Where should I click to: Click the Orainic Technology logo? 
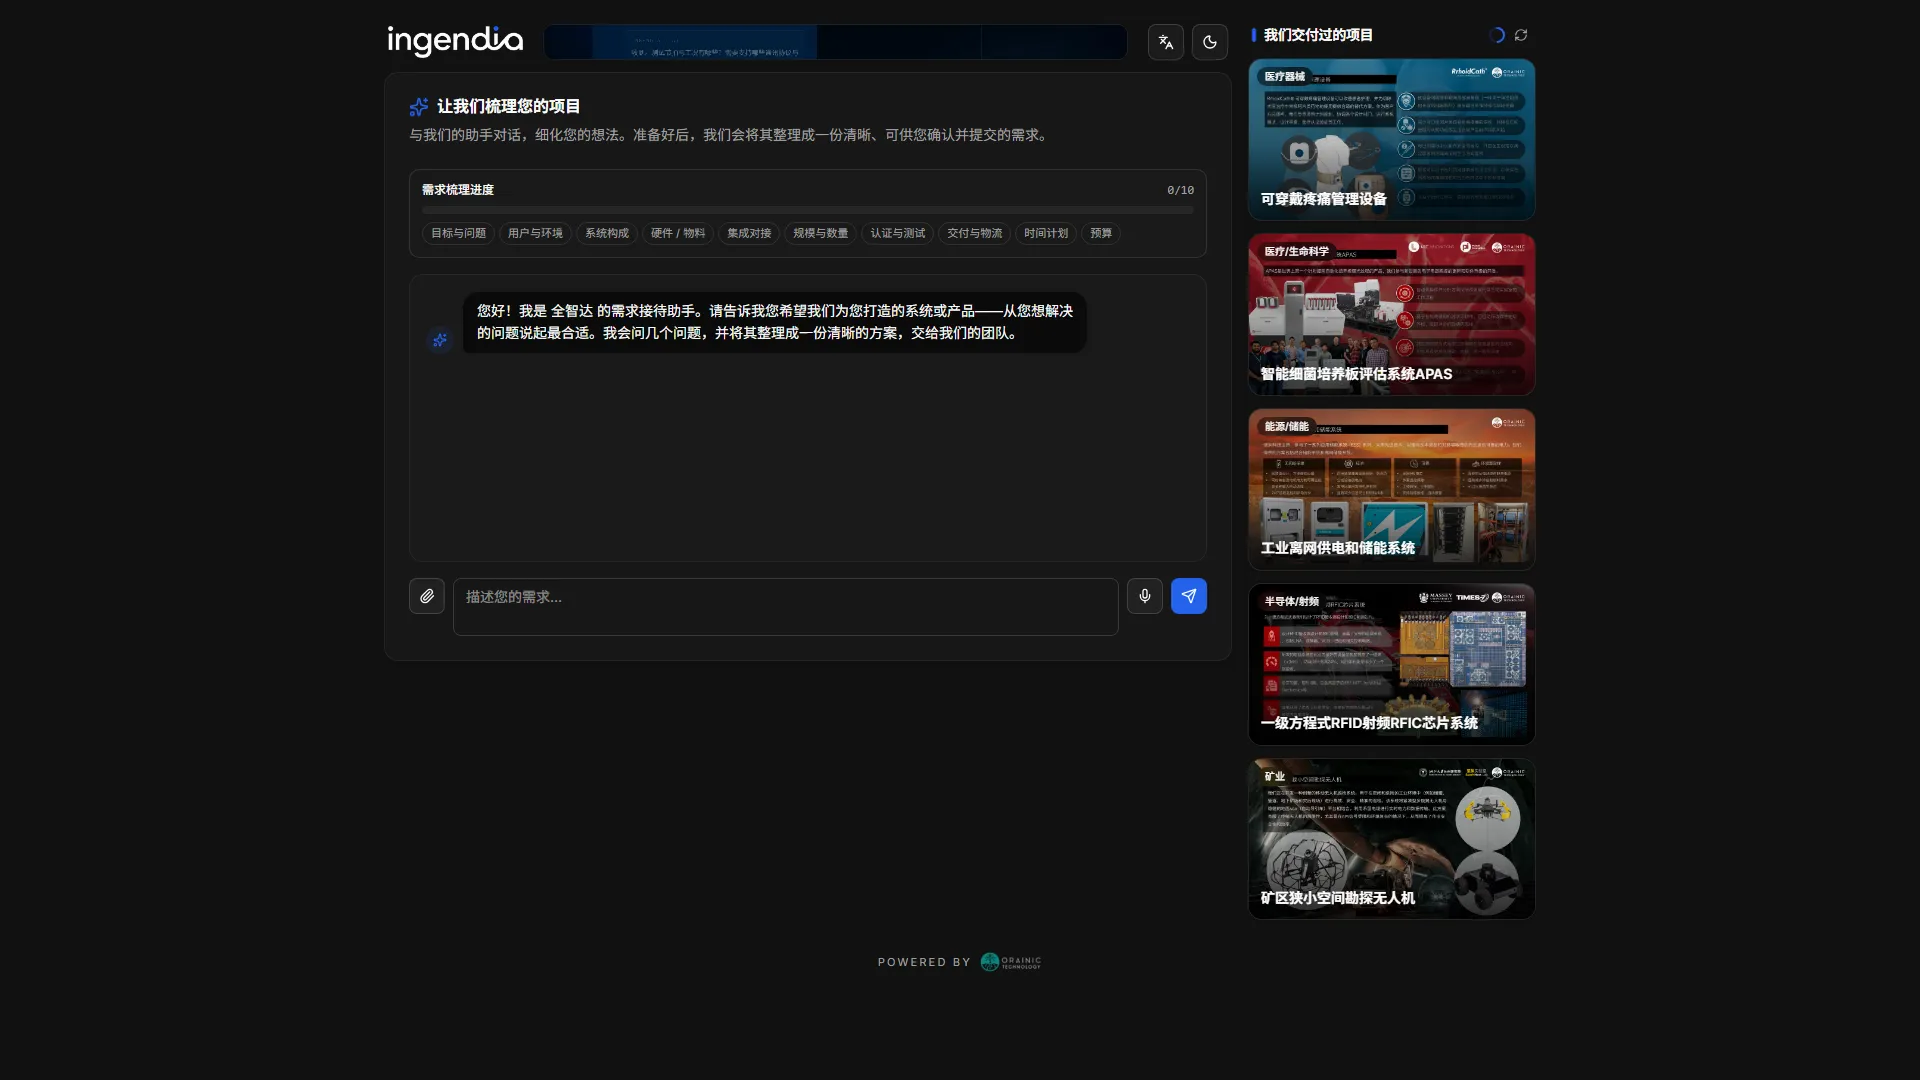(x=1011, y=962)
